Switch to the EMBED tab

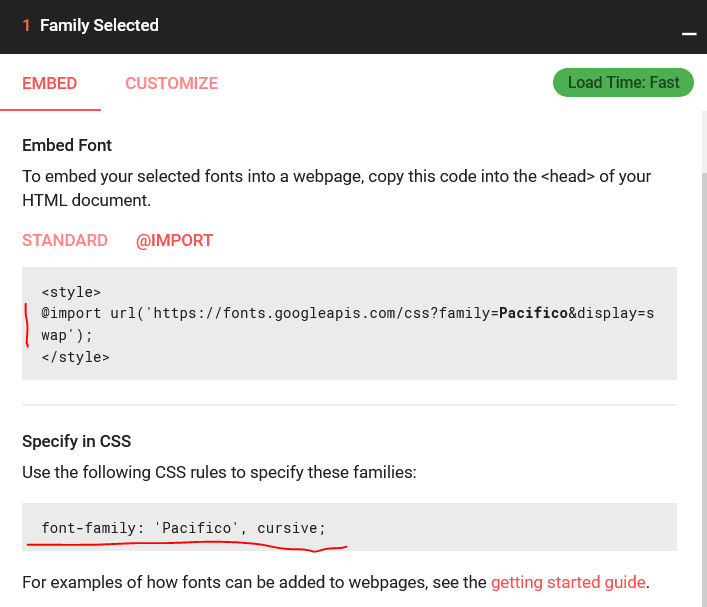point(50,83)
